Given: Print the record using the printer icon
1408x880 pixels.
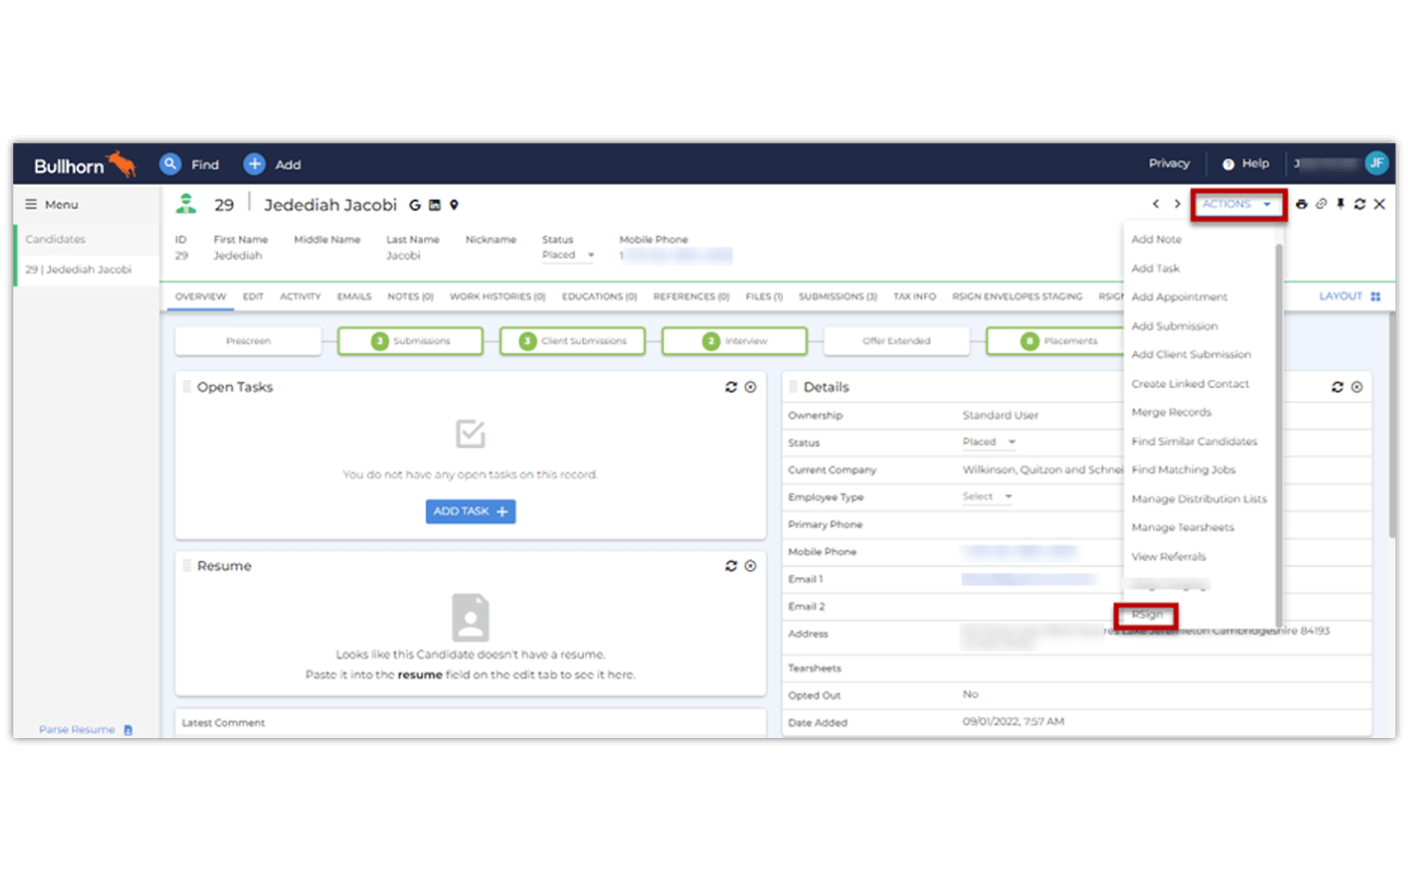Looking at the screenshot, I should pyautogui.click(x=1301, y=204).
